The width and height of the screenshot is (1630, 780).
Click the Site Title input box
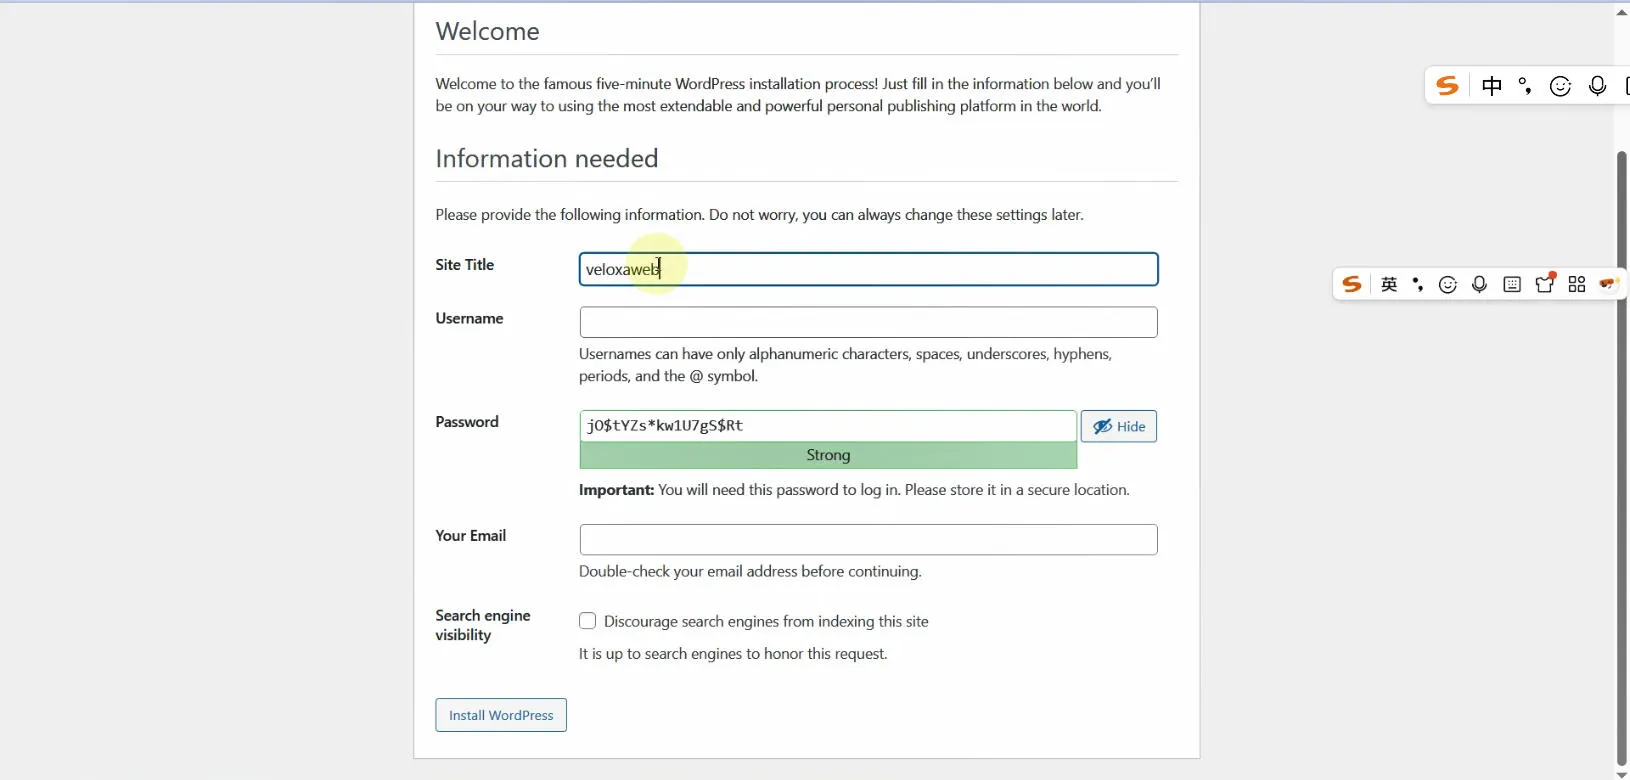coord(868,269)
